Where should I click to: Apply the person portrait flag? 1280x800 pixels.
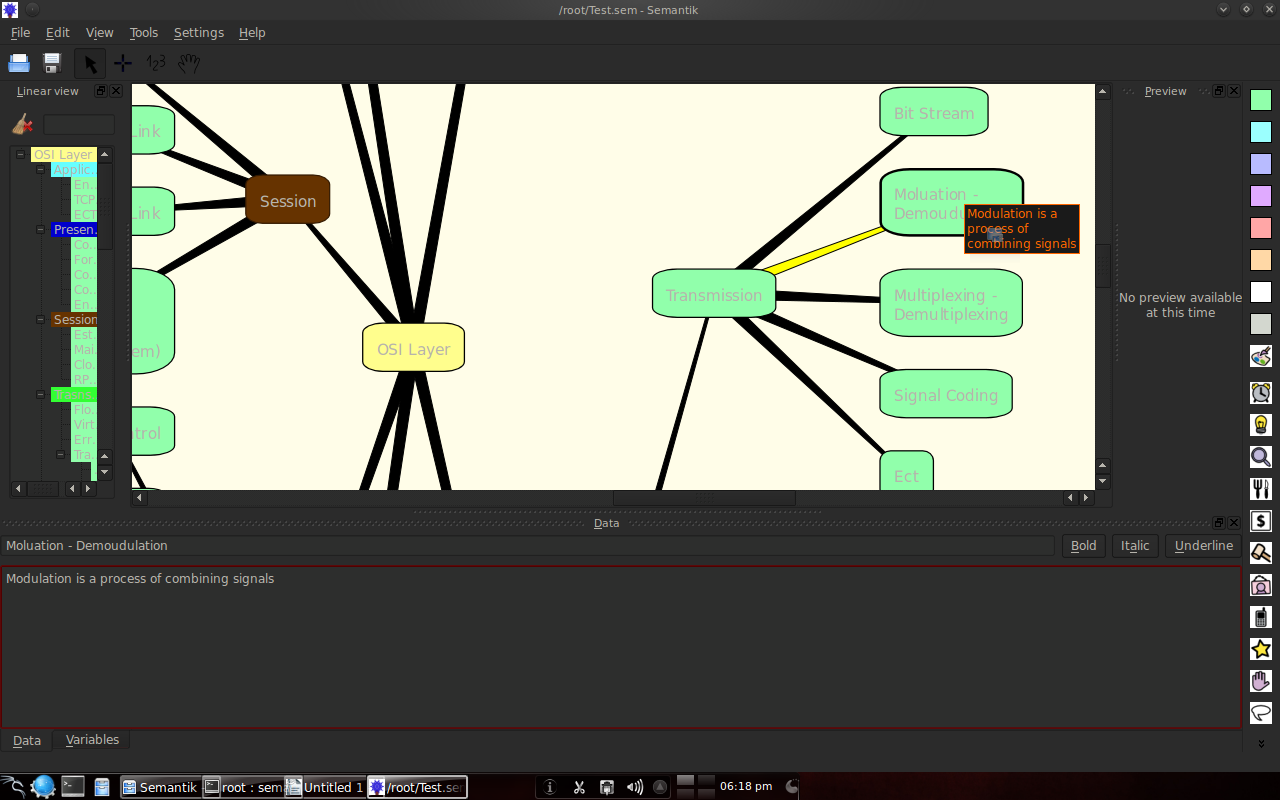1261,585
